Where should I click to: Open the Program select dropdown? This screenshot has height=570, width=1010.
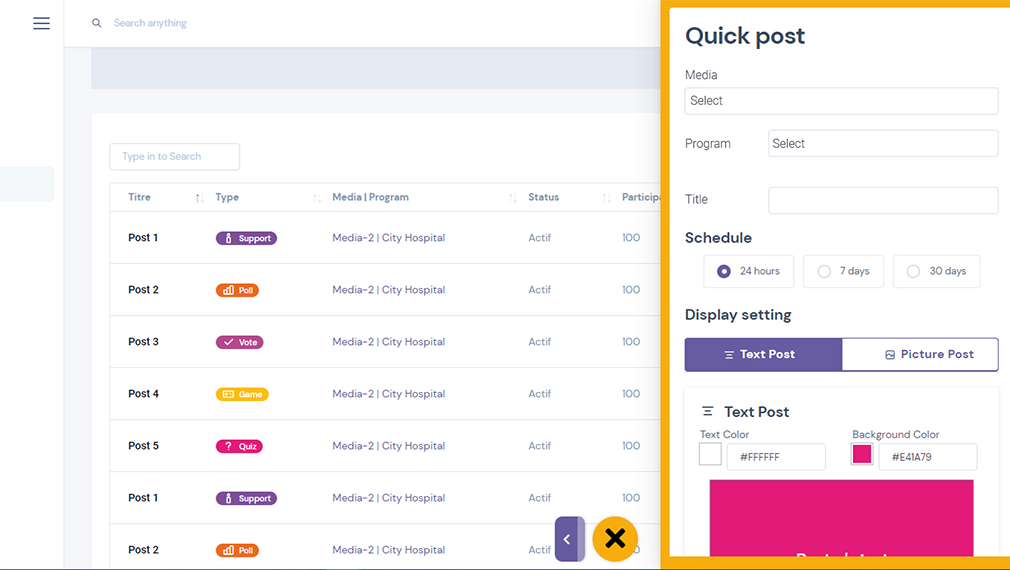click(883, 144)
